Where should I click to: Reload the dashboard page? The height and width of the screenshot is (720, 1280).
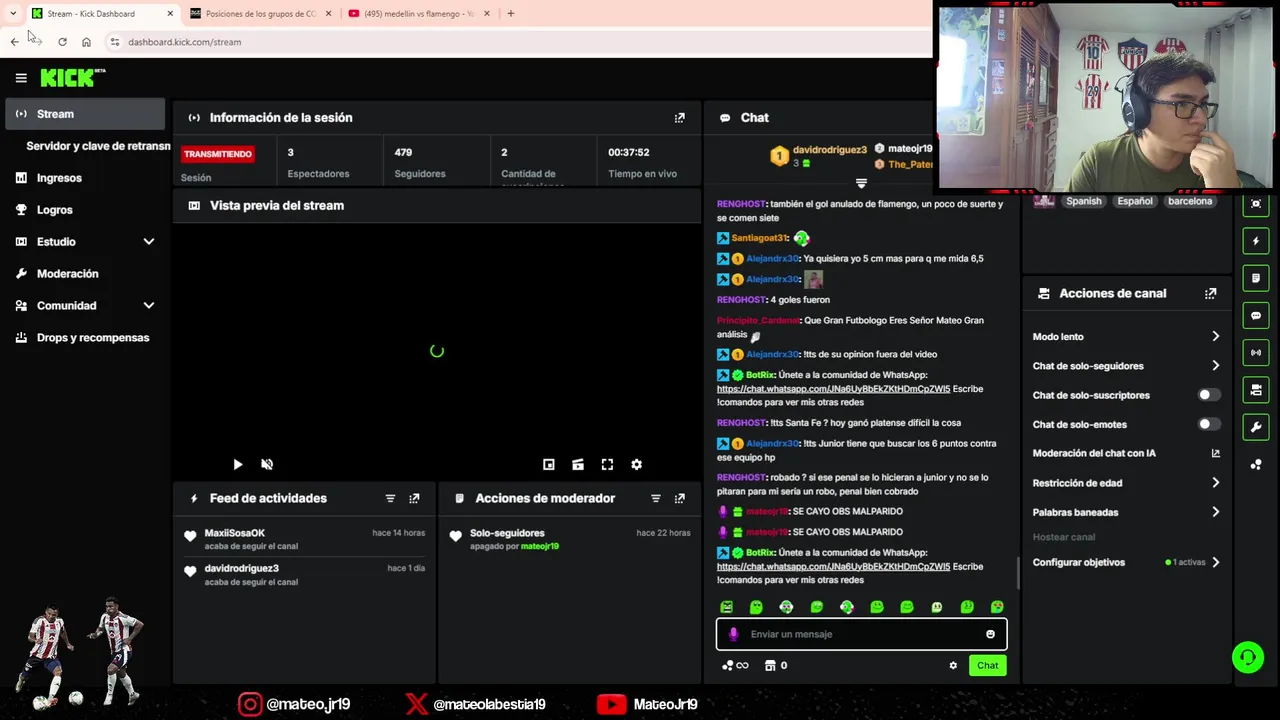62,42
